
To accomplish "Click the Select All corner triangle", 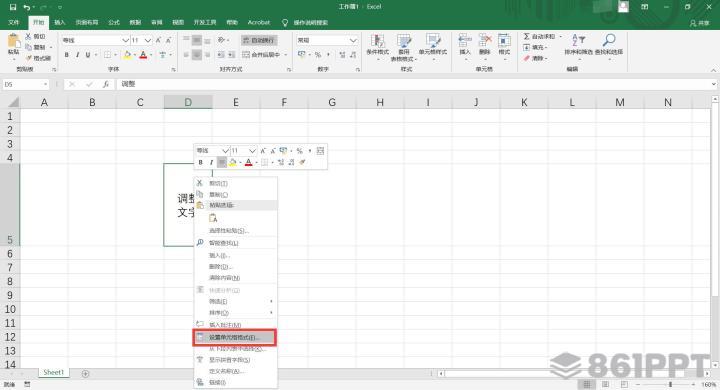I will 13,102.
